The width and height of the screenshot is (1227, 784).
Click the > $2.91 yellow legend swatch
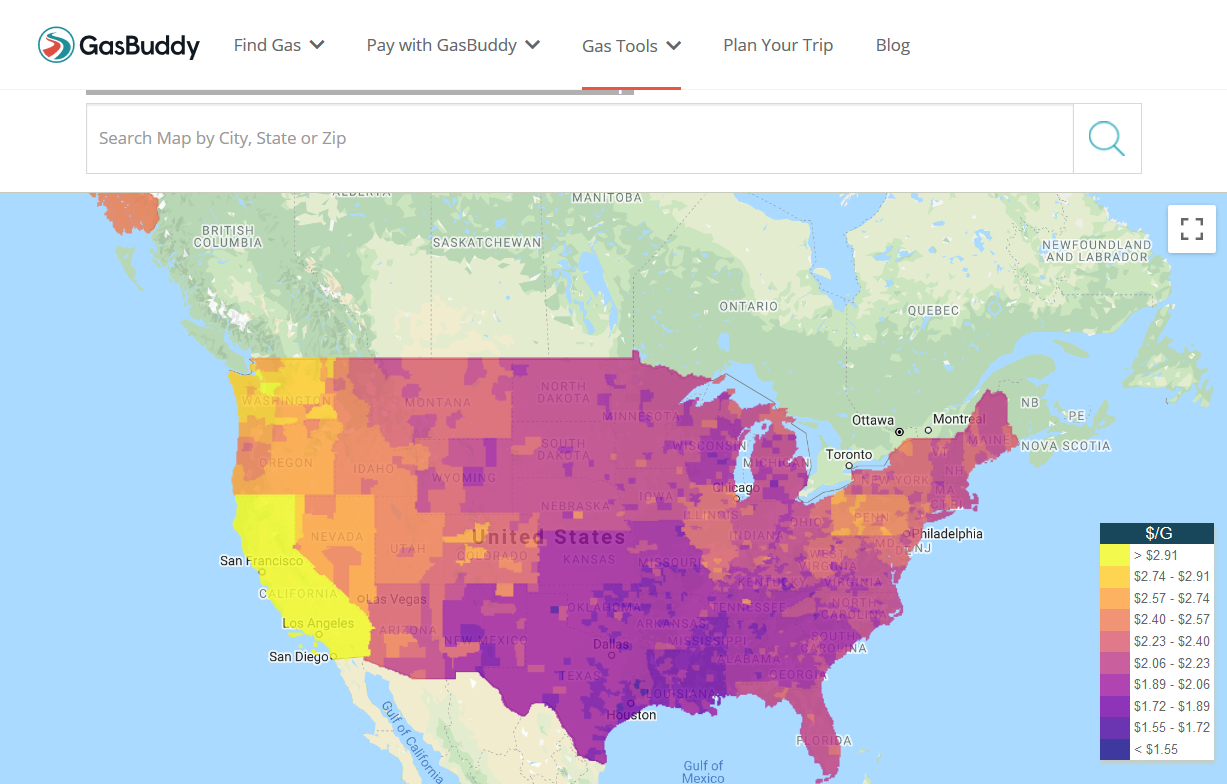point(1115,555)
